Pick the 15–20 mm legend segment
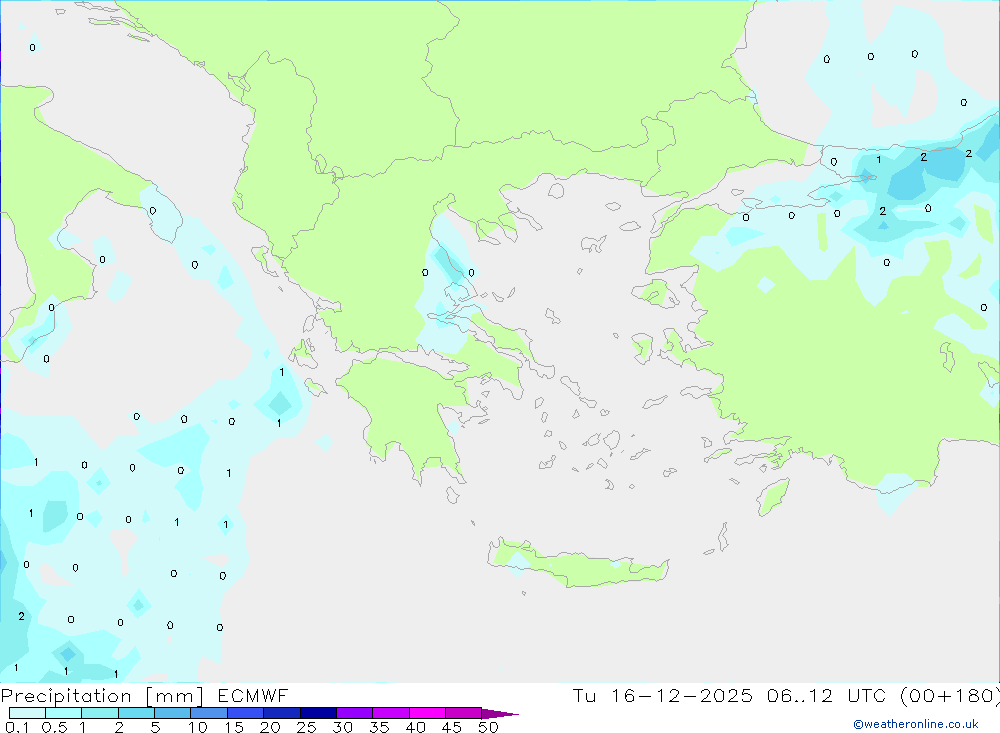 [246, 713]
